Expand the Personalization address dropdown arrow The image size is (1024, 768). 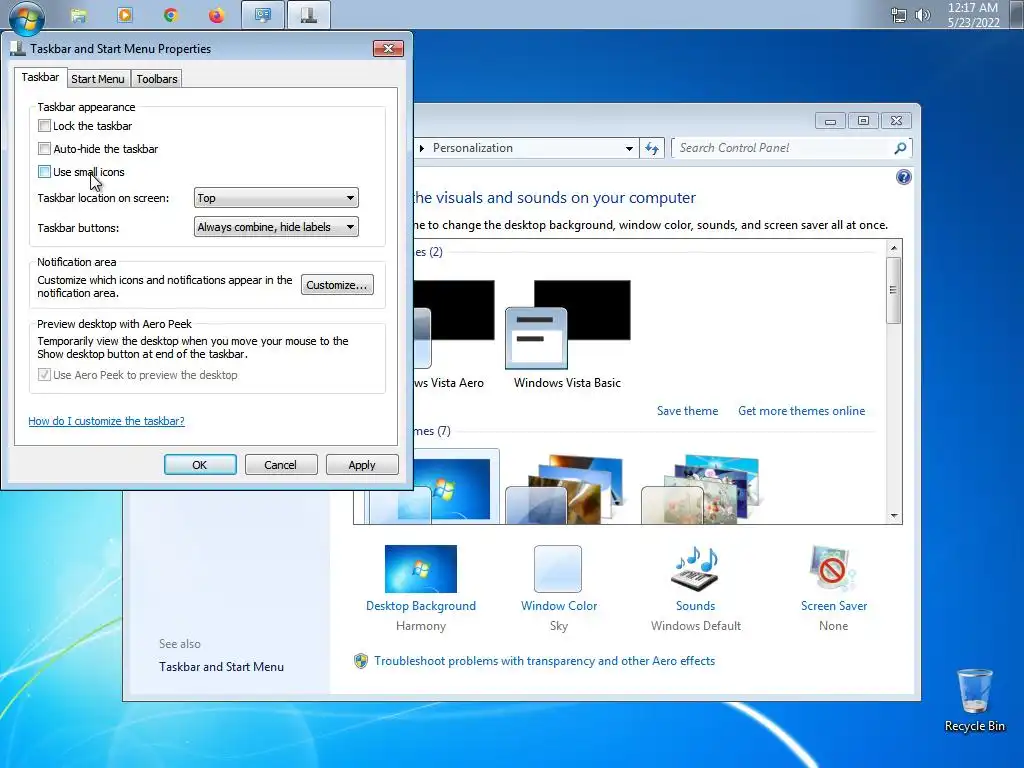click(x=629, y=148)
